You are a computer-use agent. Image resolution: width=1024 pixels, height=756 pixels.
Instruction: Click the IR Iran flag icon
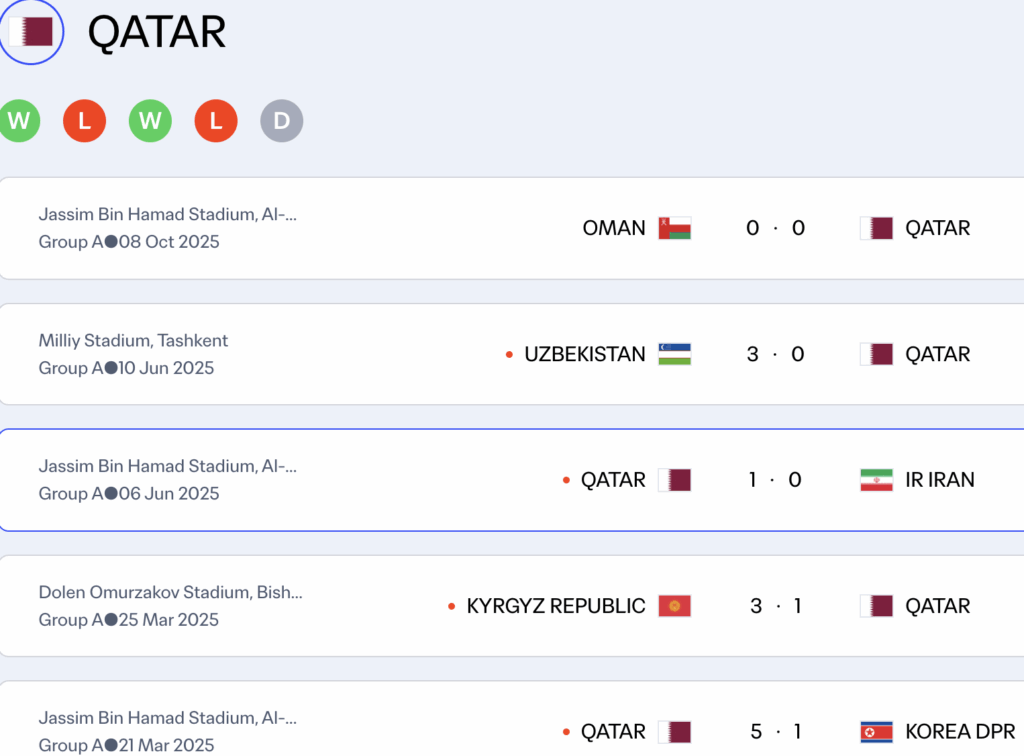tap(876, 480)
